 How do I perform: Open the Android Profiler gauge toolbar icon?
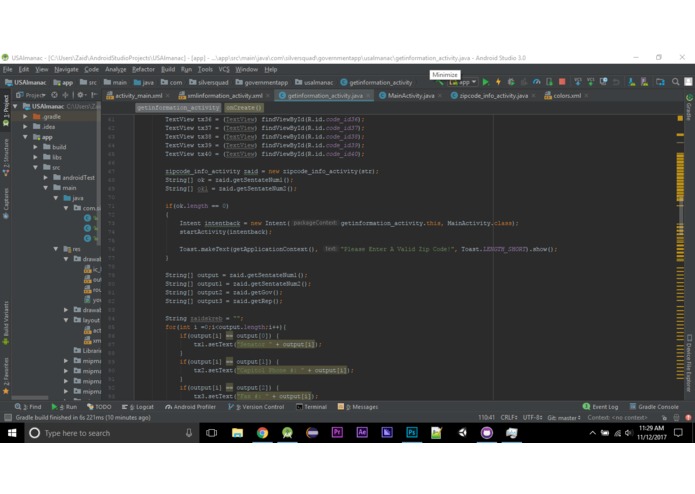click(536, 82)
